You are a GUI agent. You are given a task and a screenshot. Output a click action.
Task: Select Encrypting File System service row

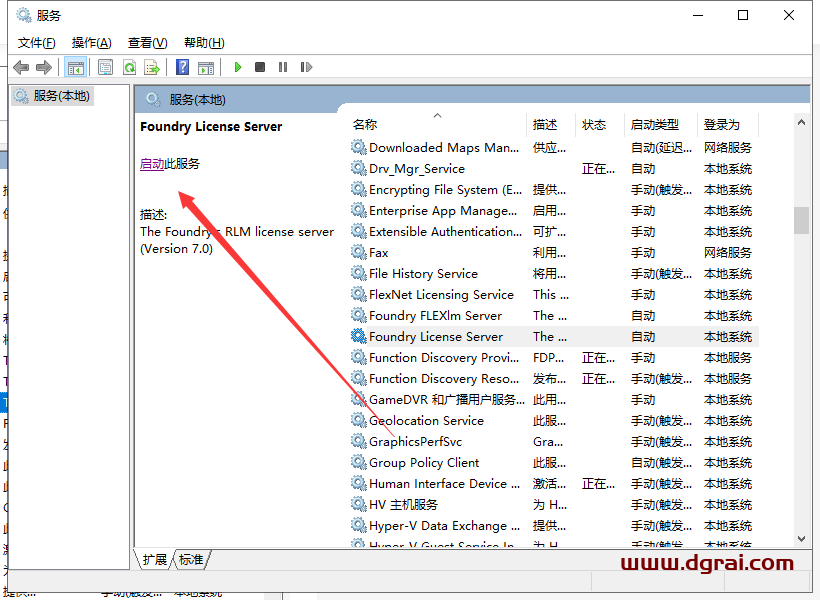[553, 189]
